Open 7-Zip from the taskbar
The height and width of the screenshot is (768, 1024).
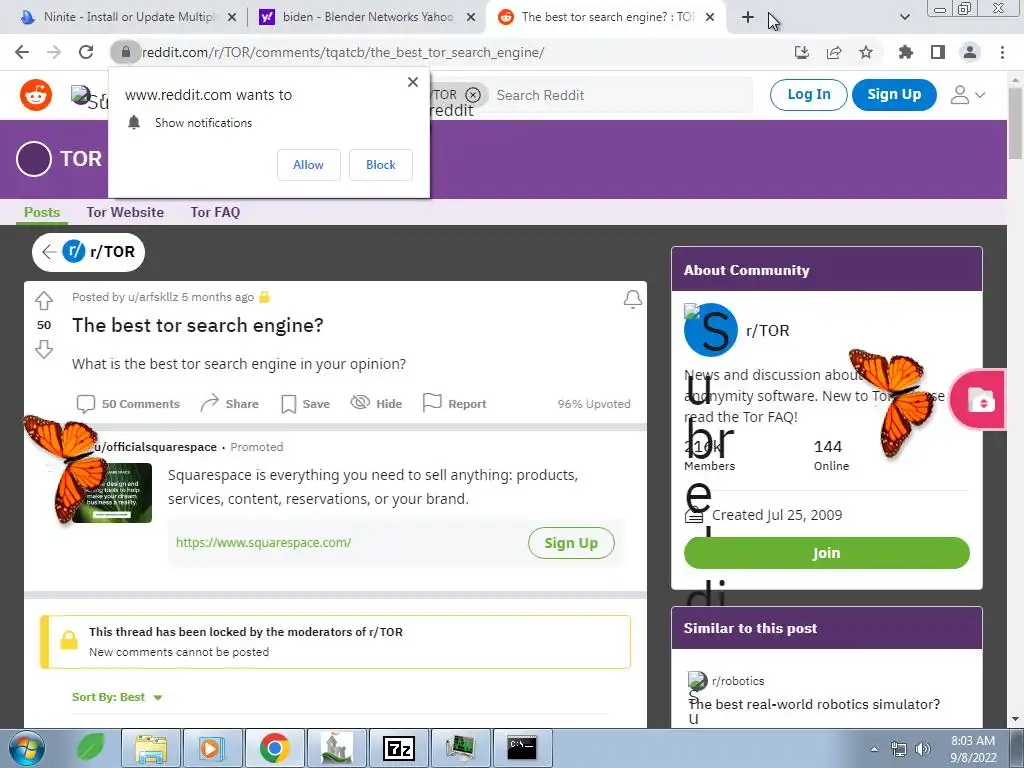click(x=398, y=748)
